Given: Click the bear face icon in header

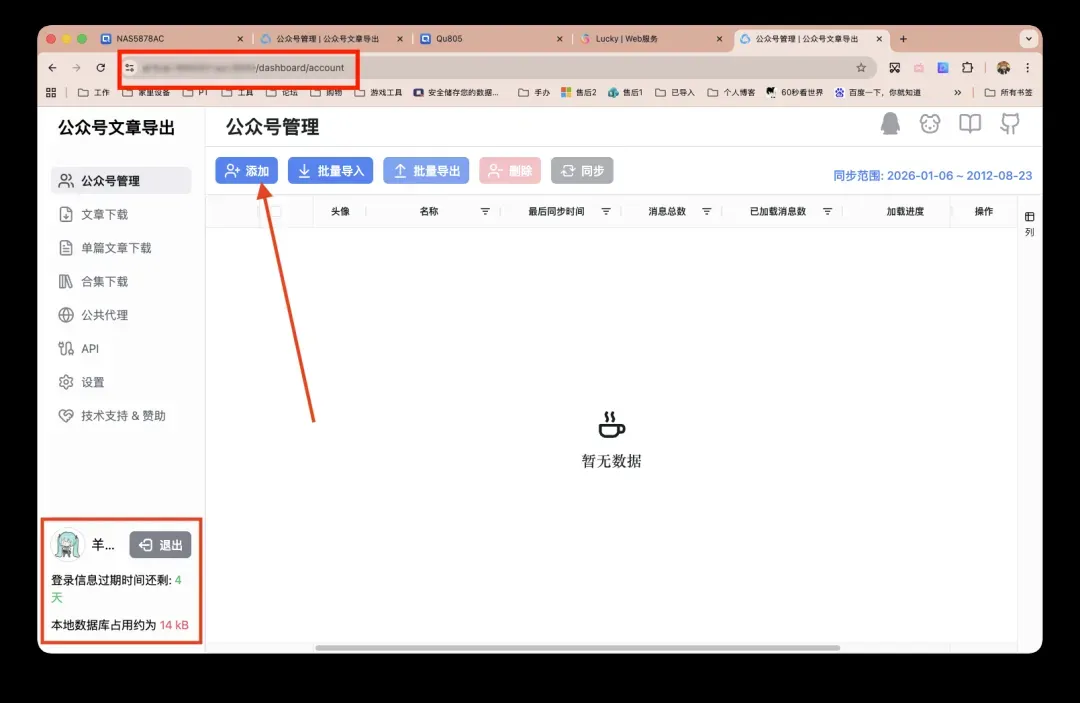Looking at the screenshot, I should [x=930, y=124].
